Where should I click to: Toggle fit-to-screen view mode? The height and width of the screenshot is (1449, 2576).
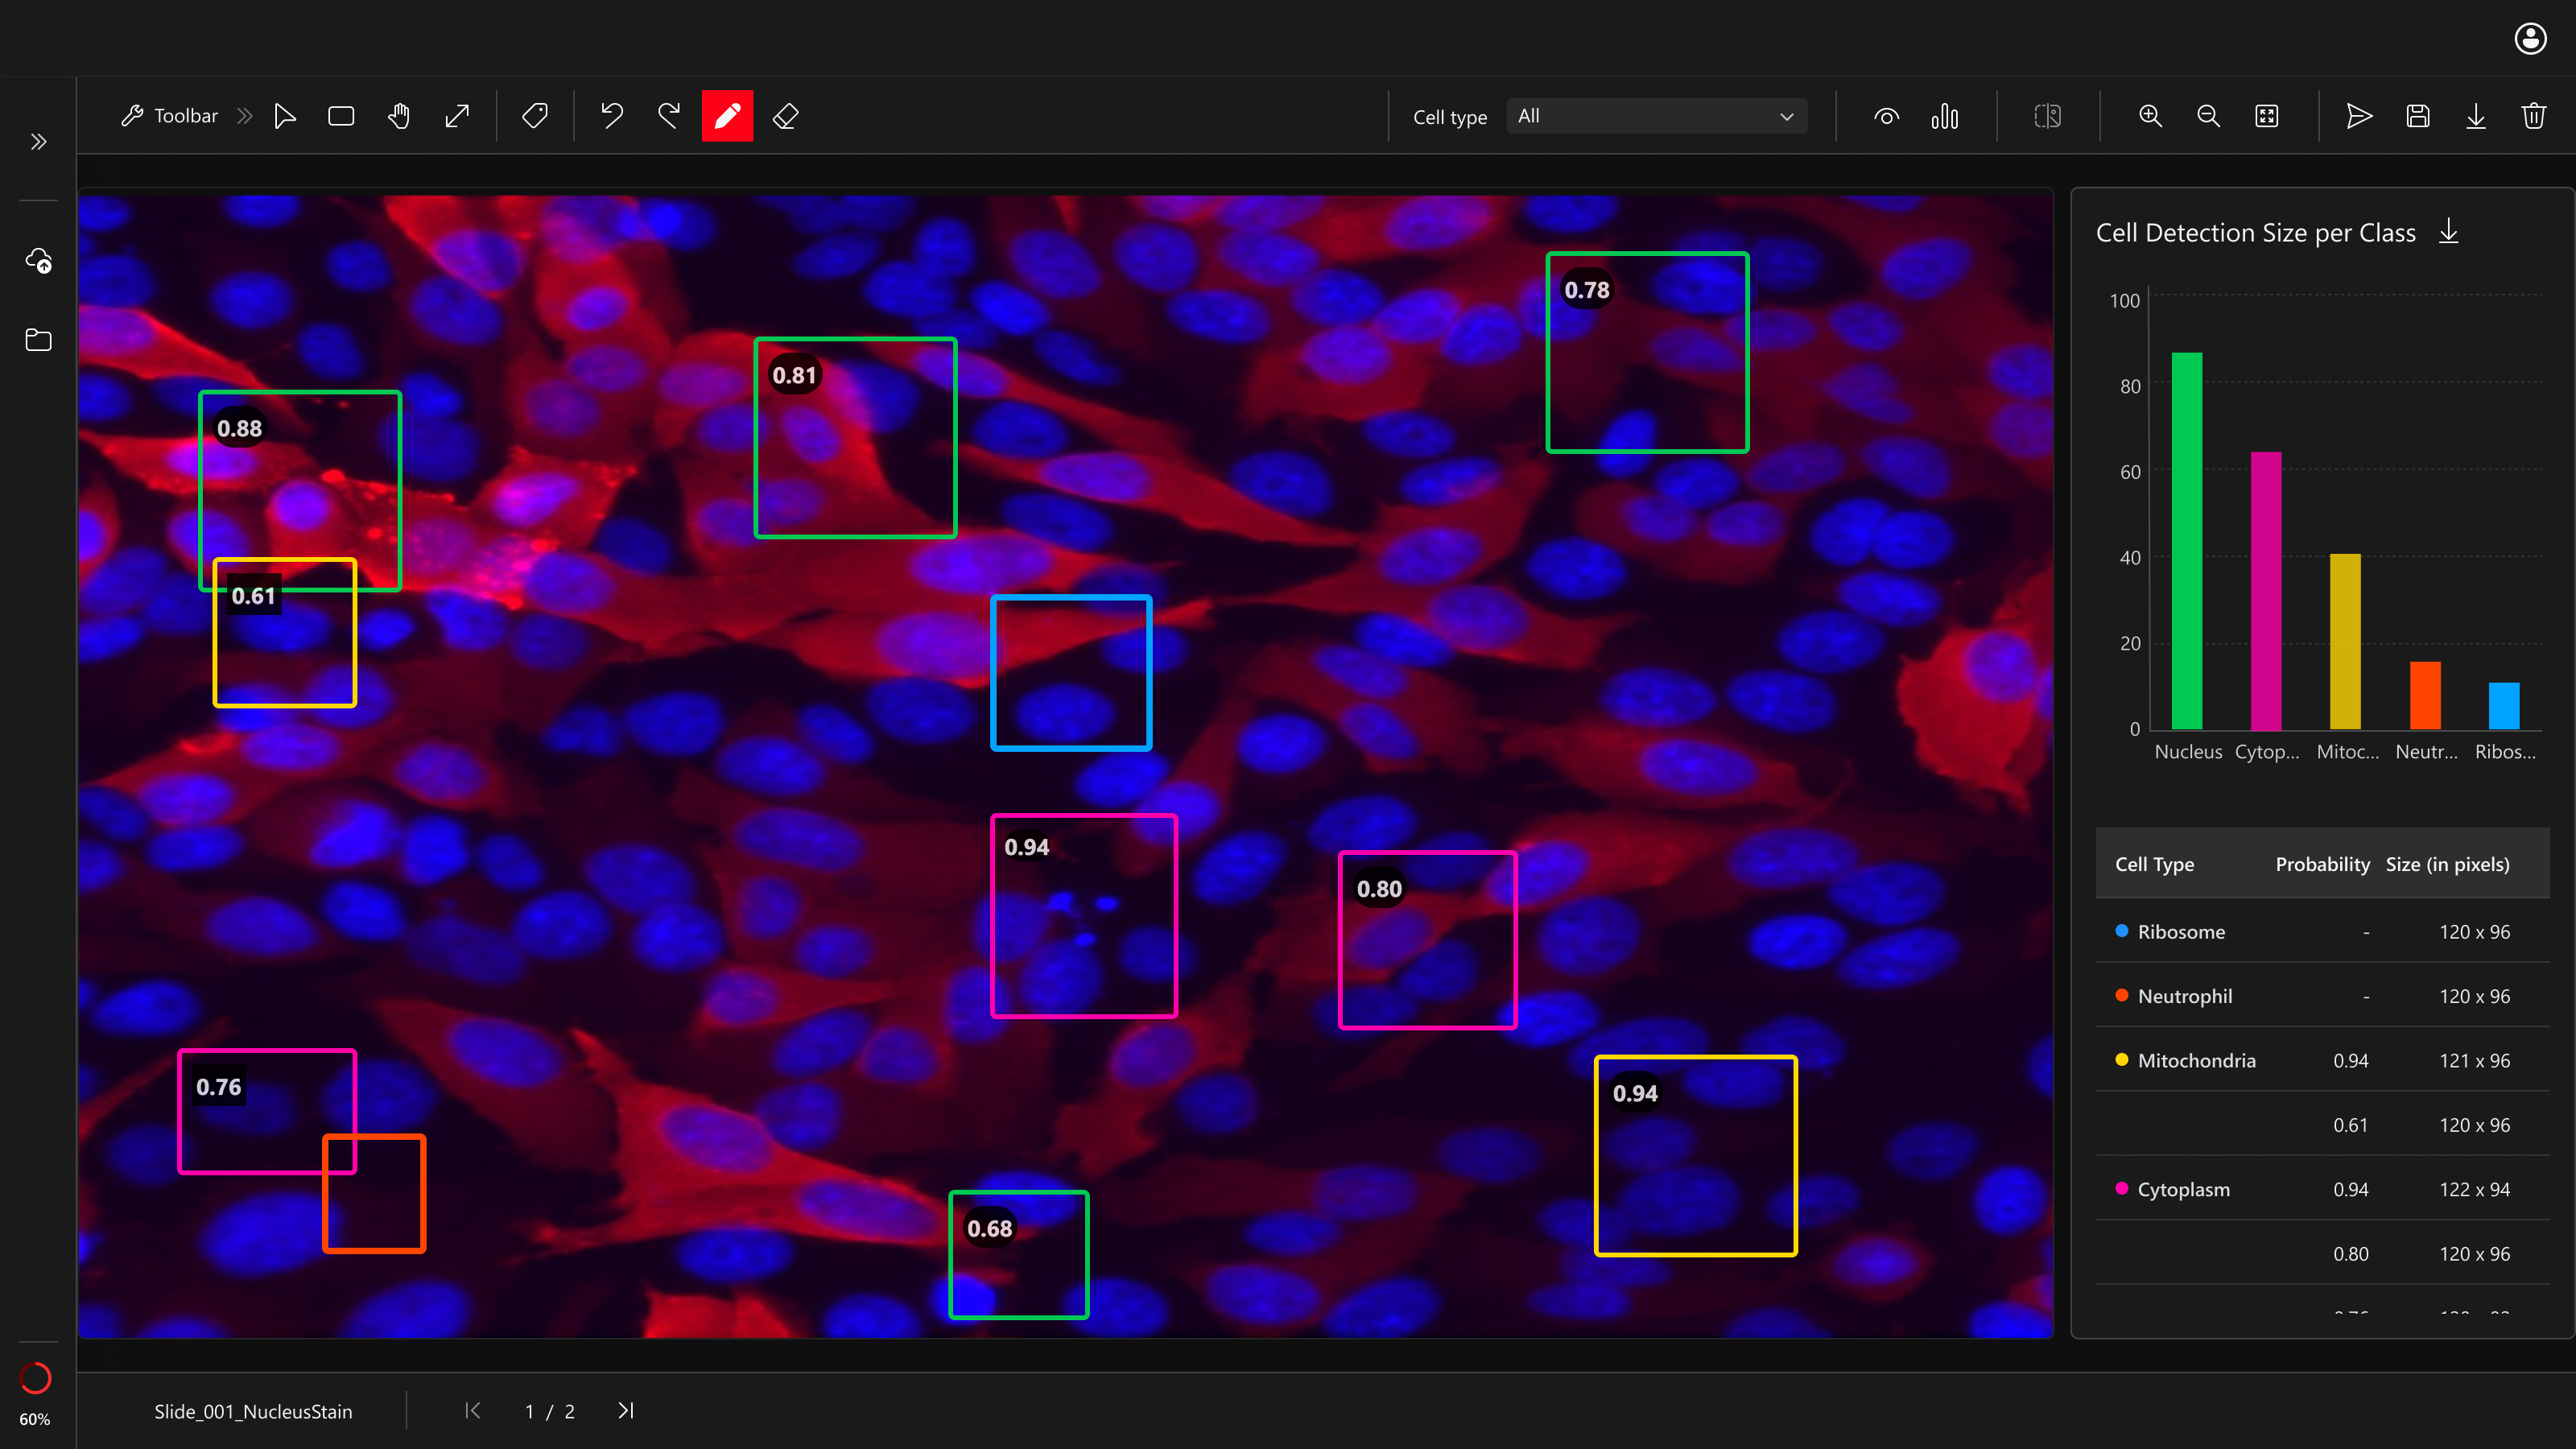[2267, 115]
